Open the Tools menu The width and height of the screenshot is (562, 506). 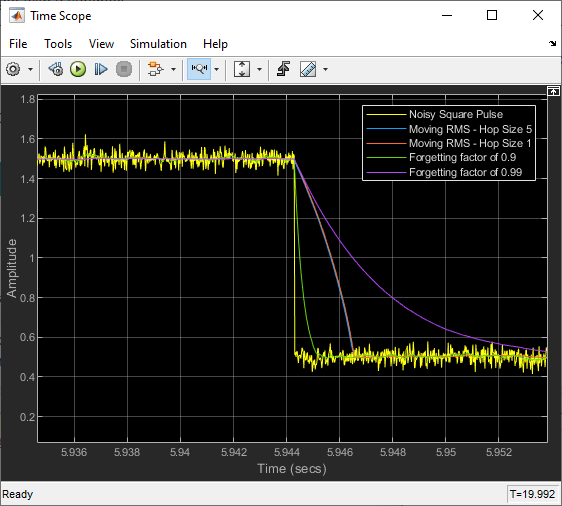click(58, 44)
